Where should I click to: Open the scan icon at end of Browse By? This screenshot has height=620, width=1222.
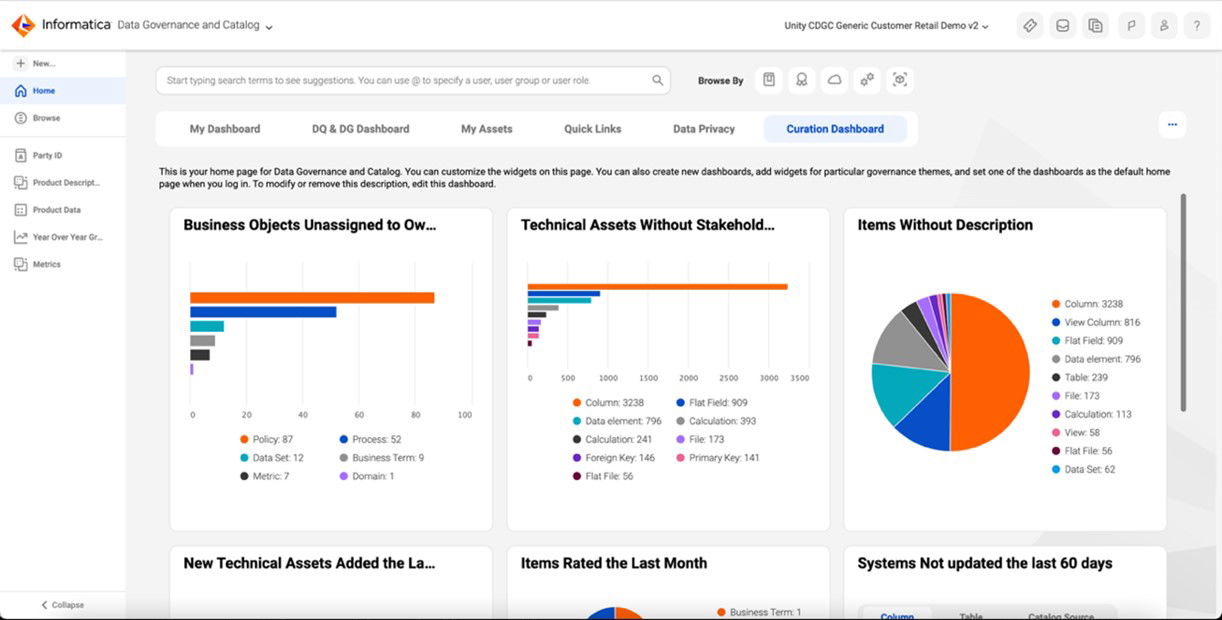tap(900, 80)
